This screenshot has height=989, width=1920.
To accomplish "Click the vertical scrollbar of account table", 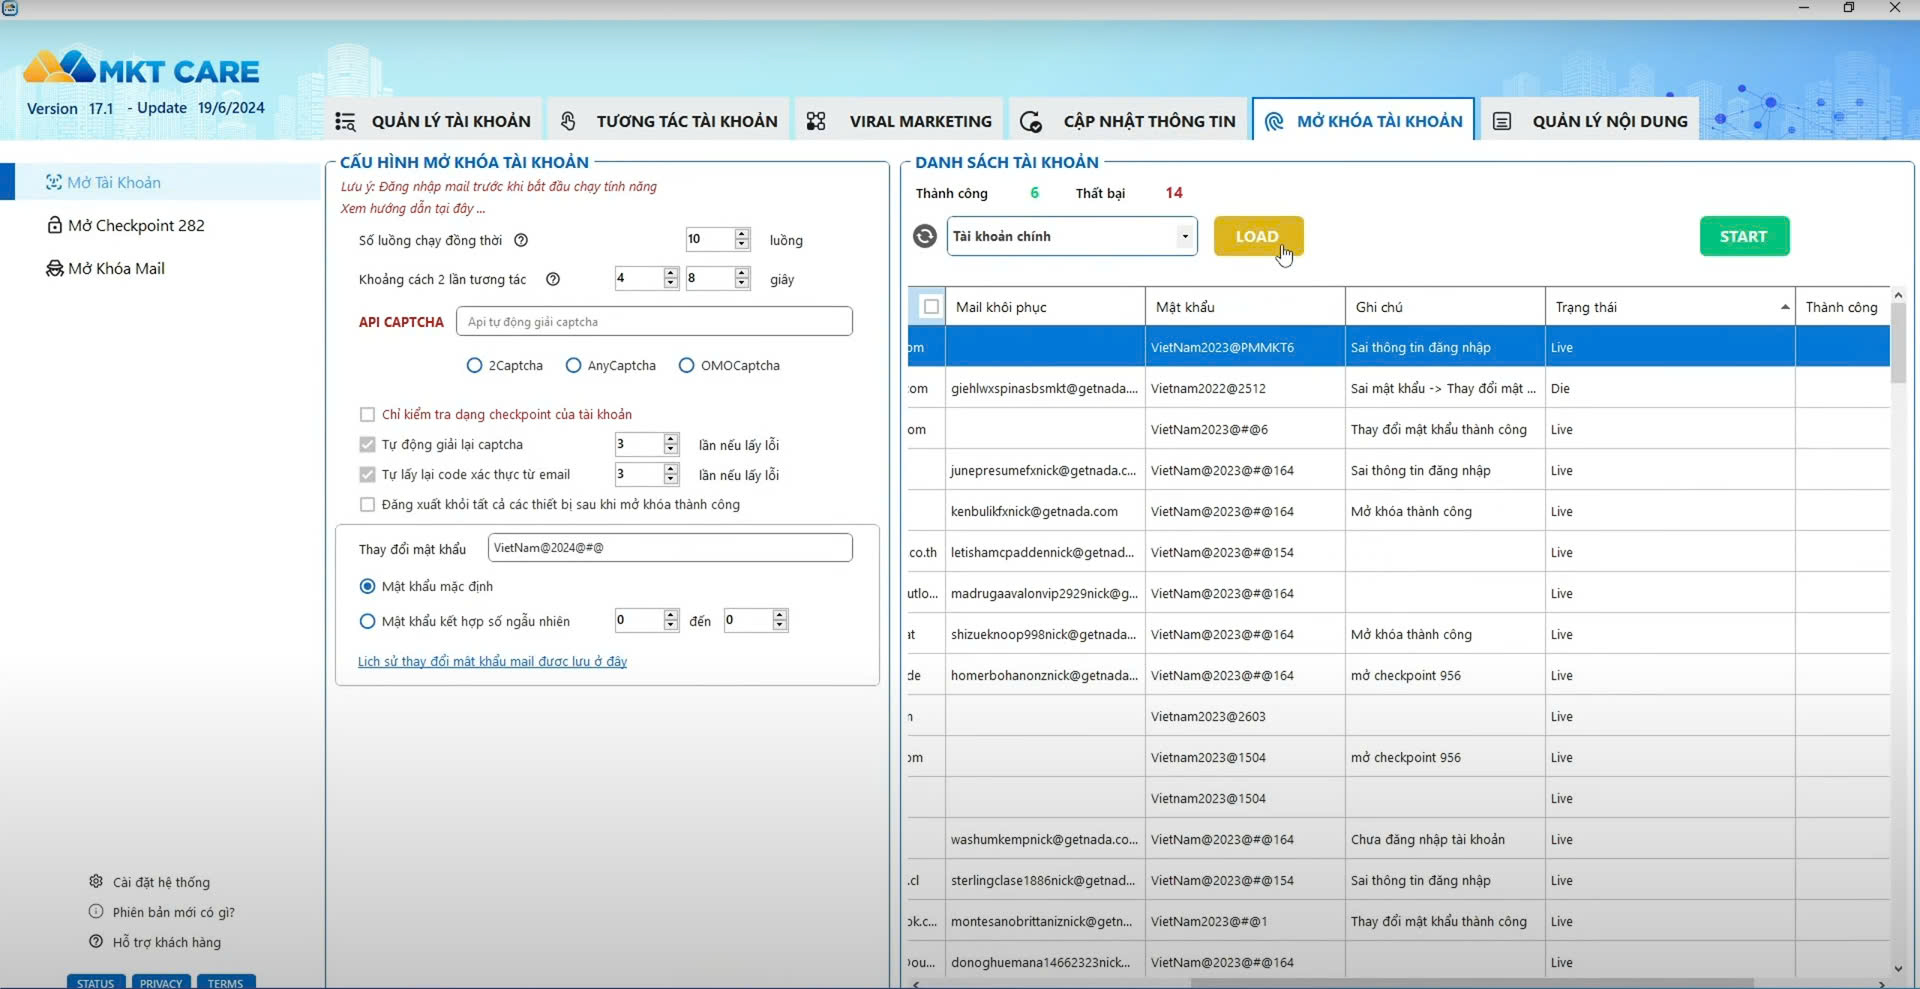I will click(1898, 342).
